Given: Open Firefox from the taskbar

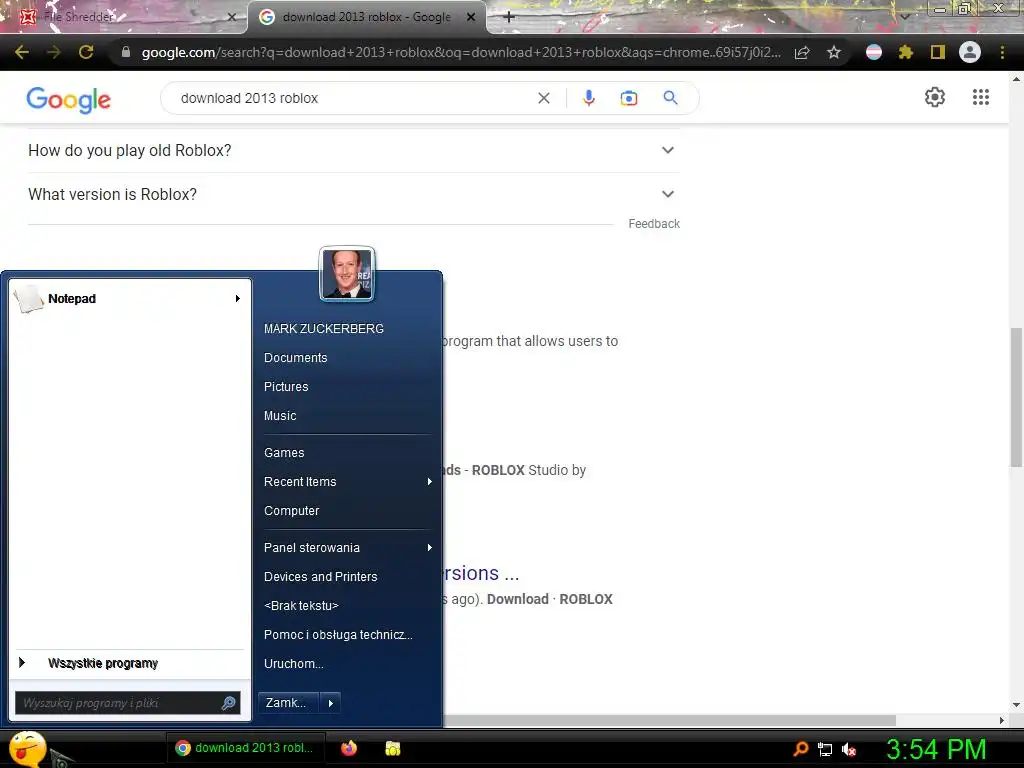Looking at the screenshot, I should pyautogui.click(x=349, y=748).
